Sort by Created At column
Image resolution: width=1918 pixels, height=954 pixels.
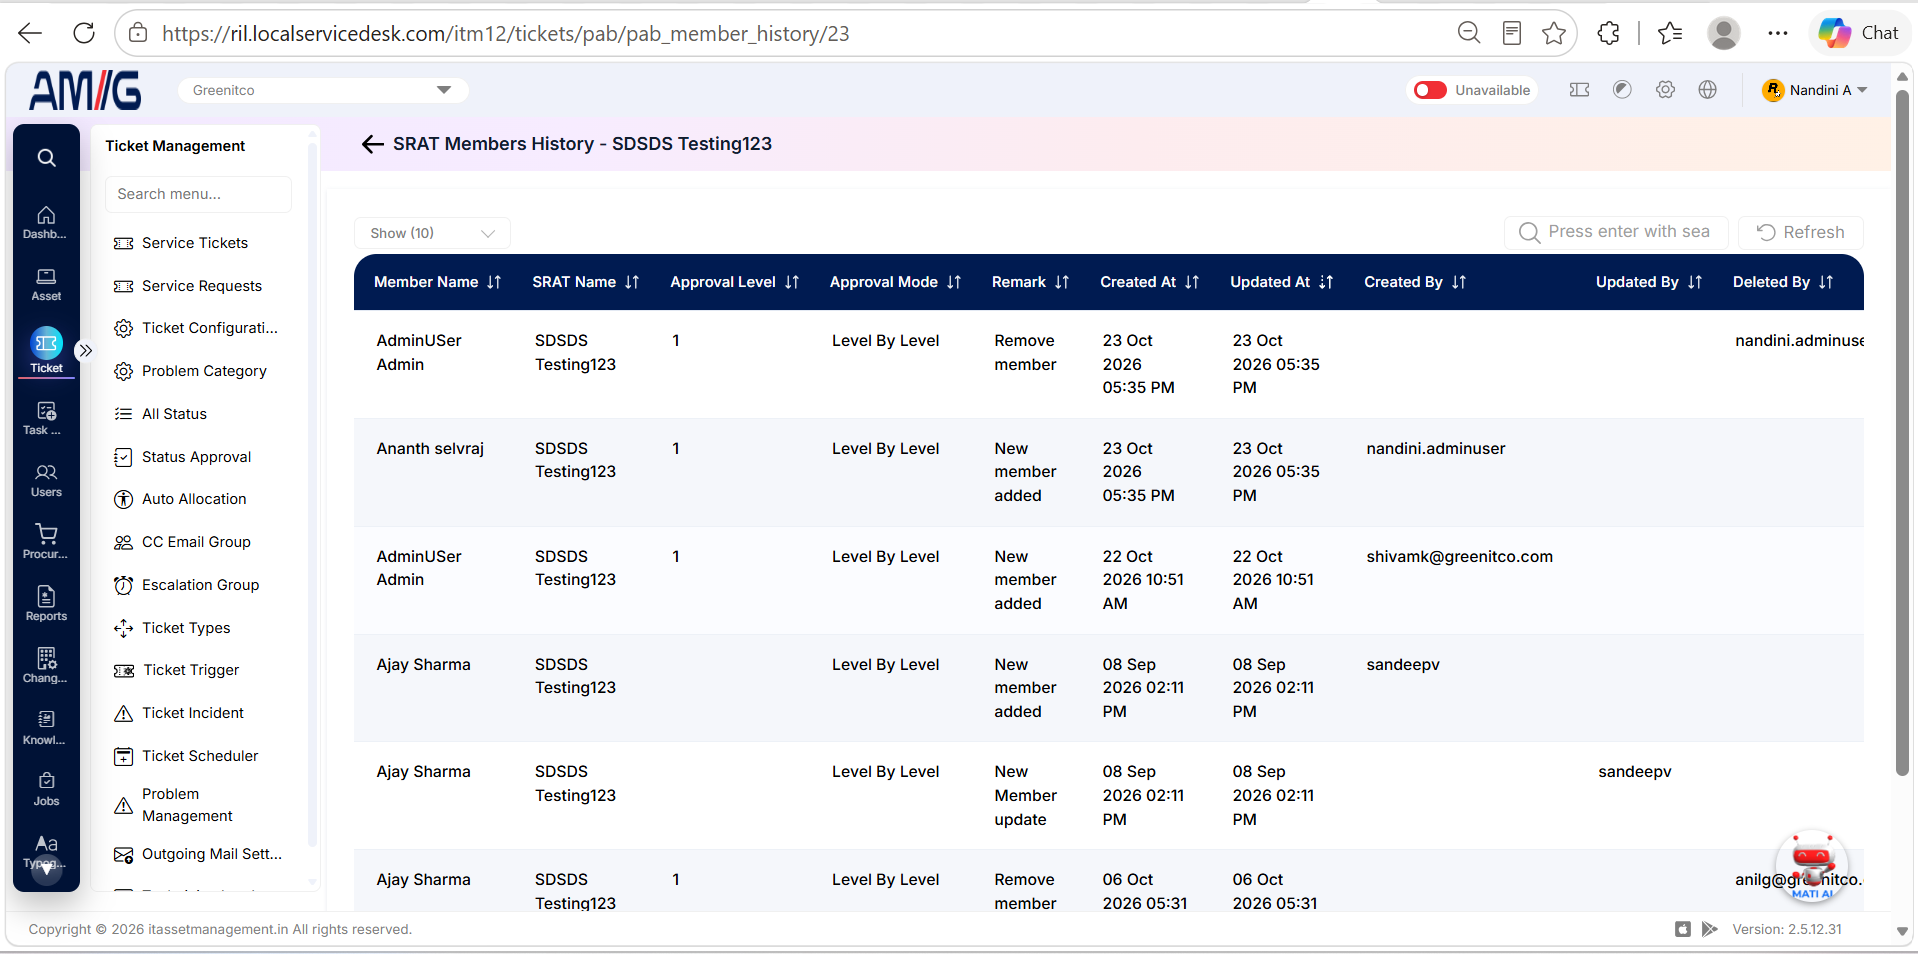click(x=1149, y=282)
